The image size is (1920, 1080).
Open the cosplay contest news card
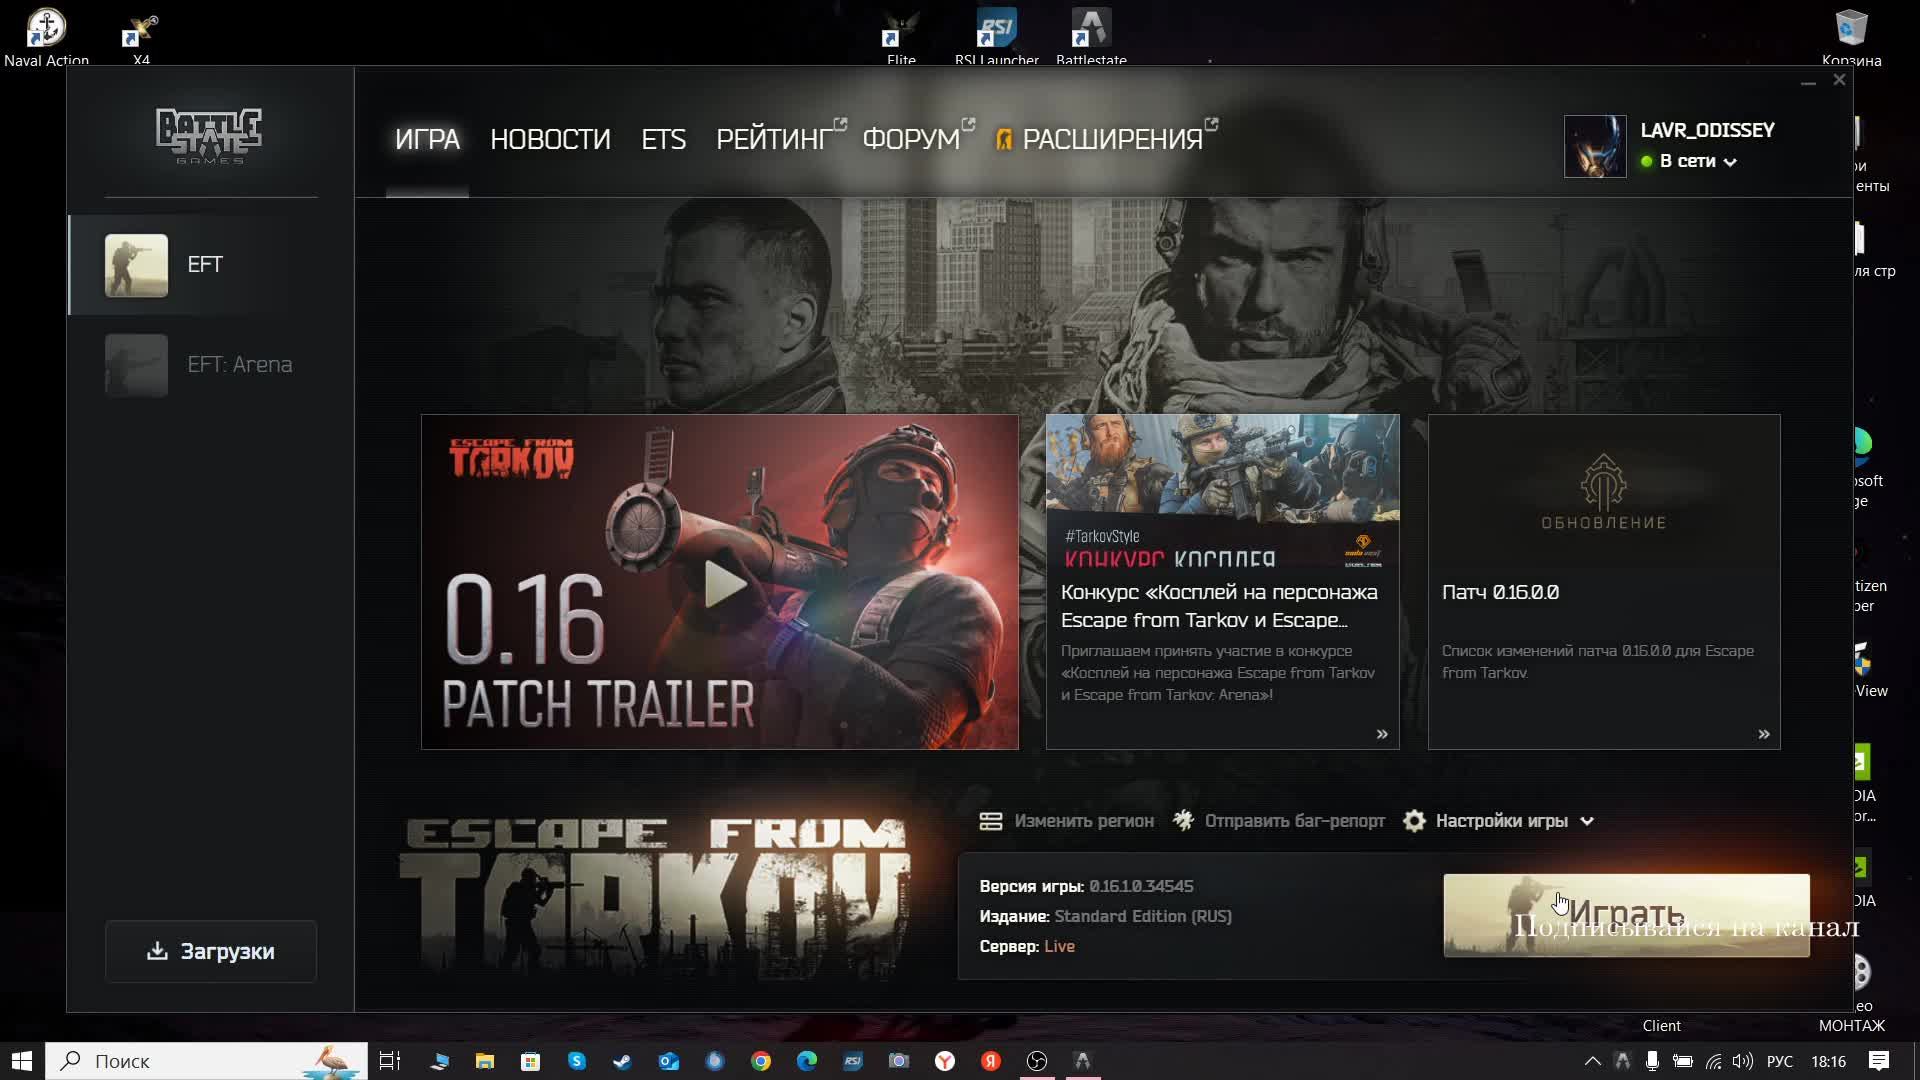[x=1222, y=581]
